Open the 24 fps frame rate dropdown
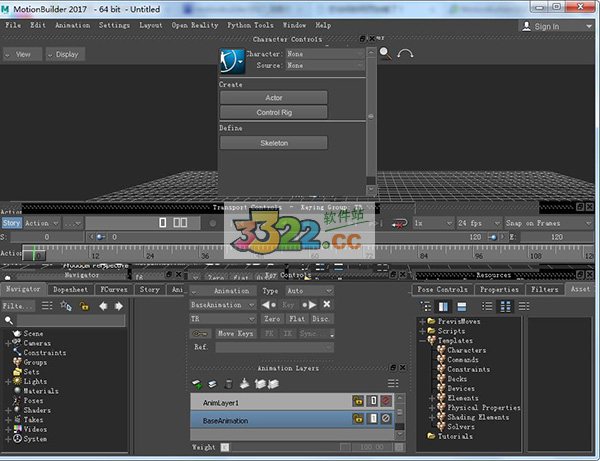Viewport: 600px width, 461px height. pos(478,223)
